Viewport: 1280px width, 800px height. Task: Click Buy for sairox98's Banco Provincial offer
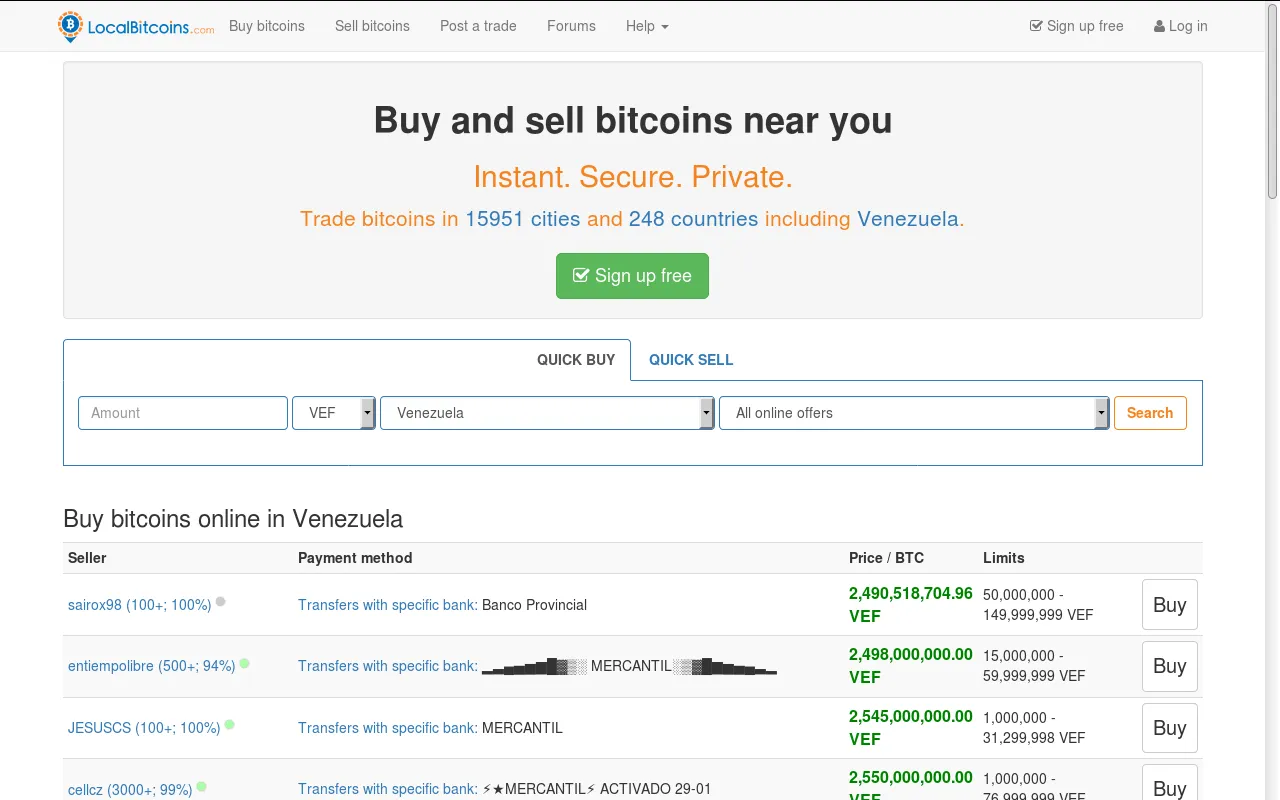coord(1170,605)
